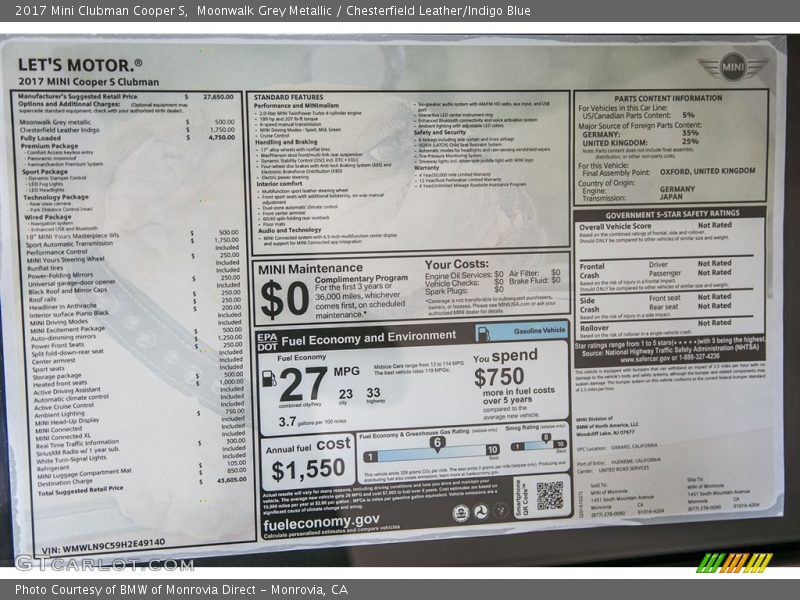The height and width of the screenshot is (600, 800).
Task: Click the MINI Excitement Package row
Action: pyautogui.click(x=136, y=330)
